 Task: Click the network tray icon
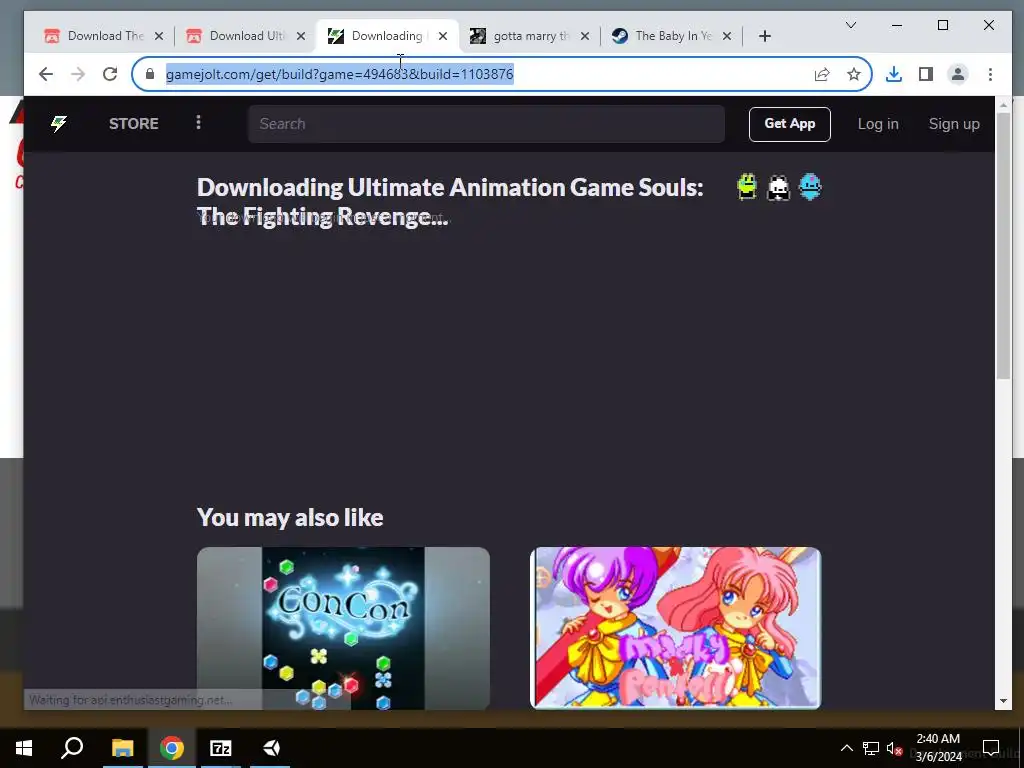tap(871, 748)
